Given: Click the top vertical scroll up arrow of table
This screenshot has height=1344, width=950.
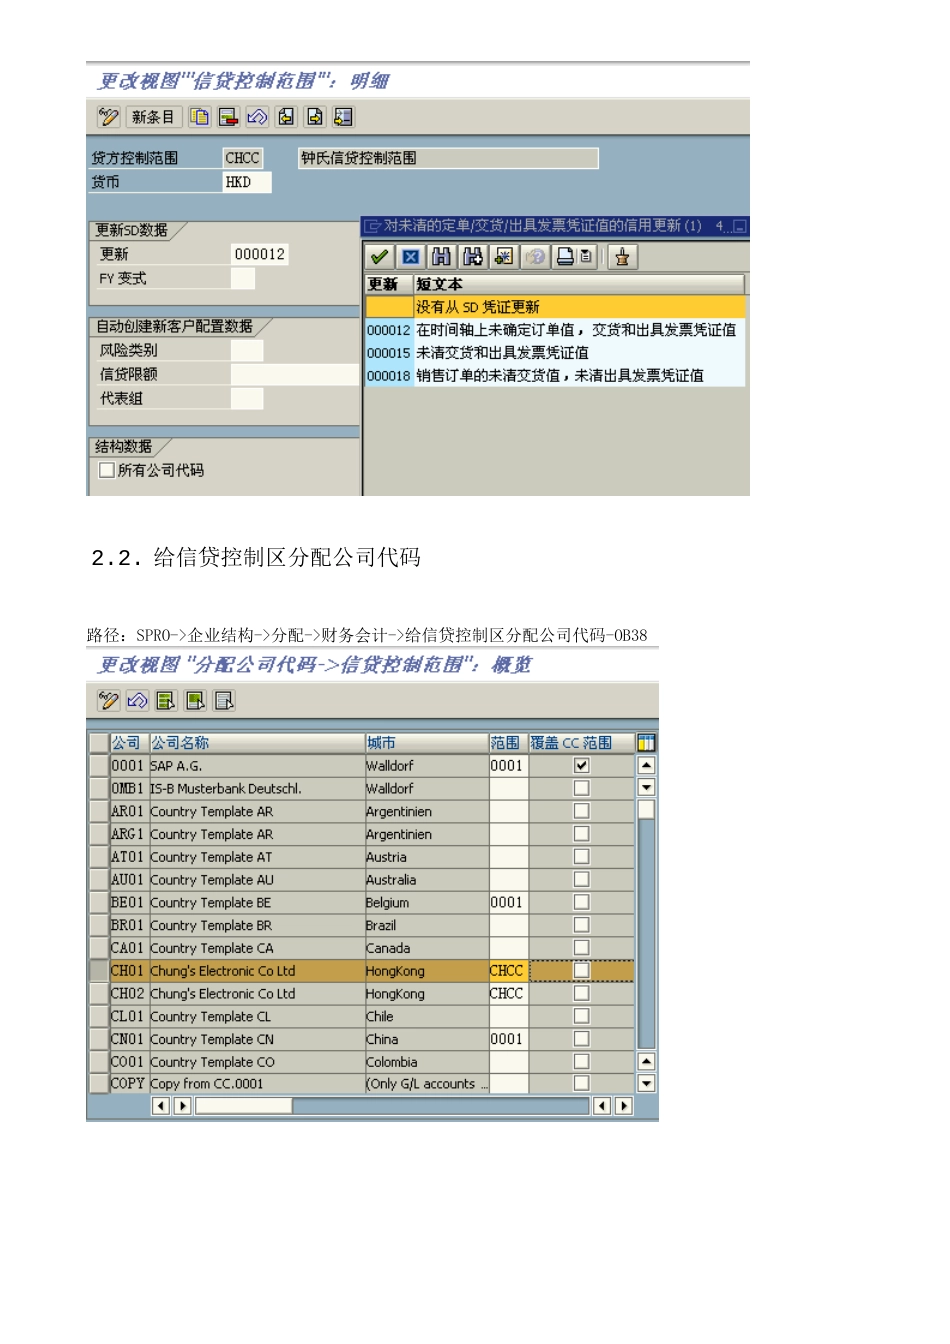Looking at the screenshot, I should tap(646, 766).
